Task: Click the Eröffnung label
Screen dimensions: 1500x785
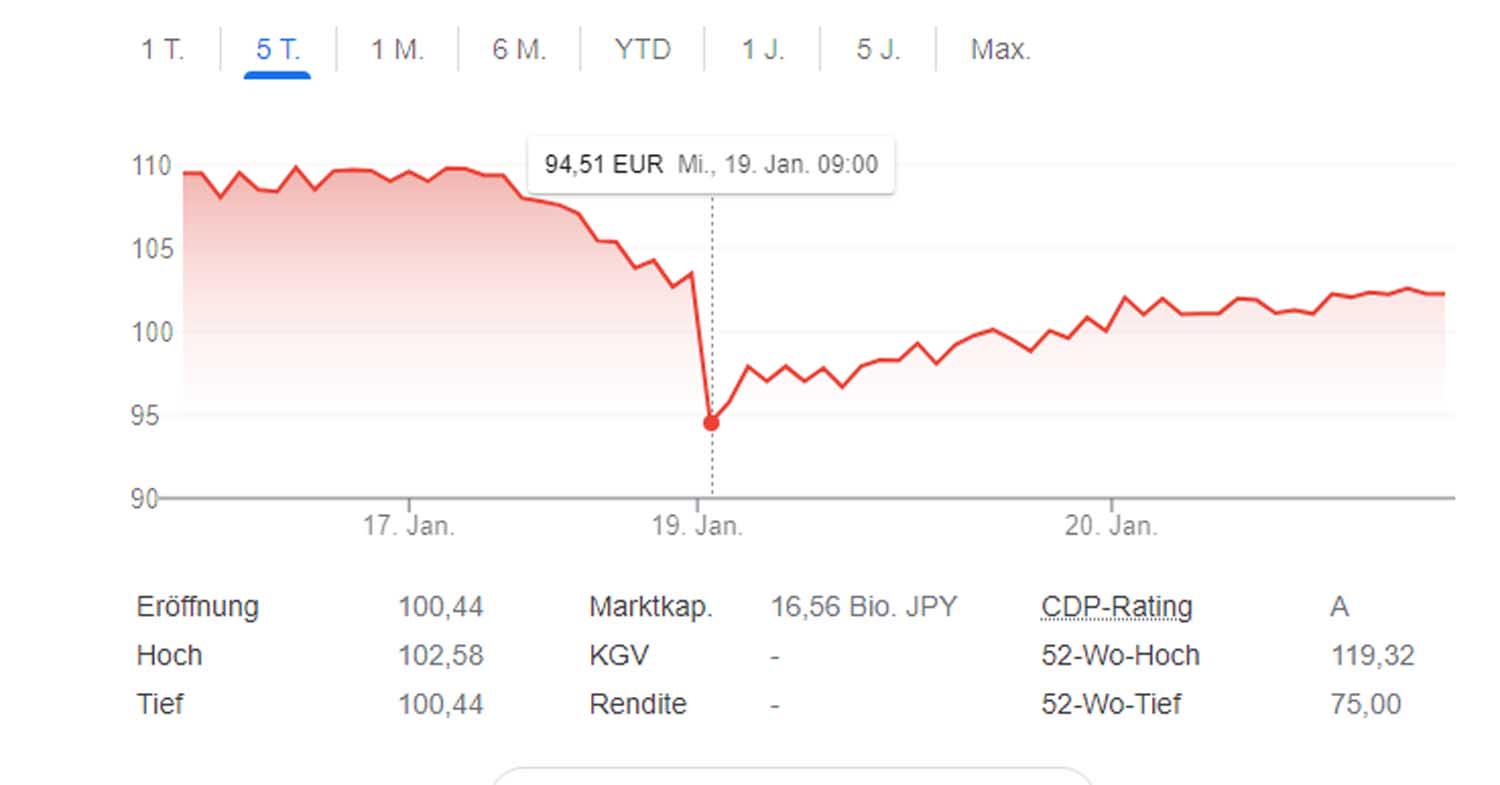Action: pyautogui.click(x=197, y=607)
